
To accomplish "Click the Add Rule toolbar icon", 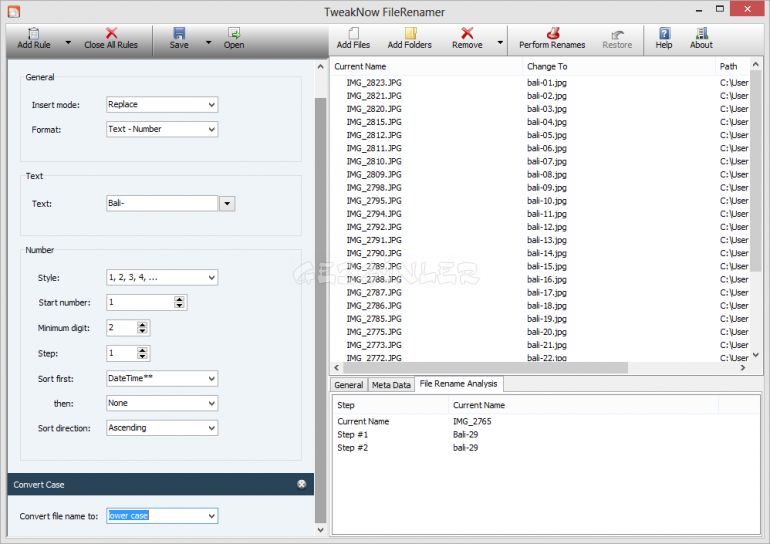I will coord(33,33).
